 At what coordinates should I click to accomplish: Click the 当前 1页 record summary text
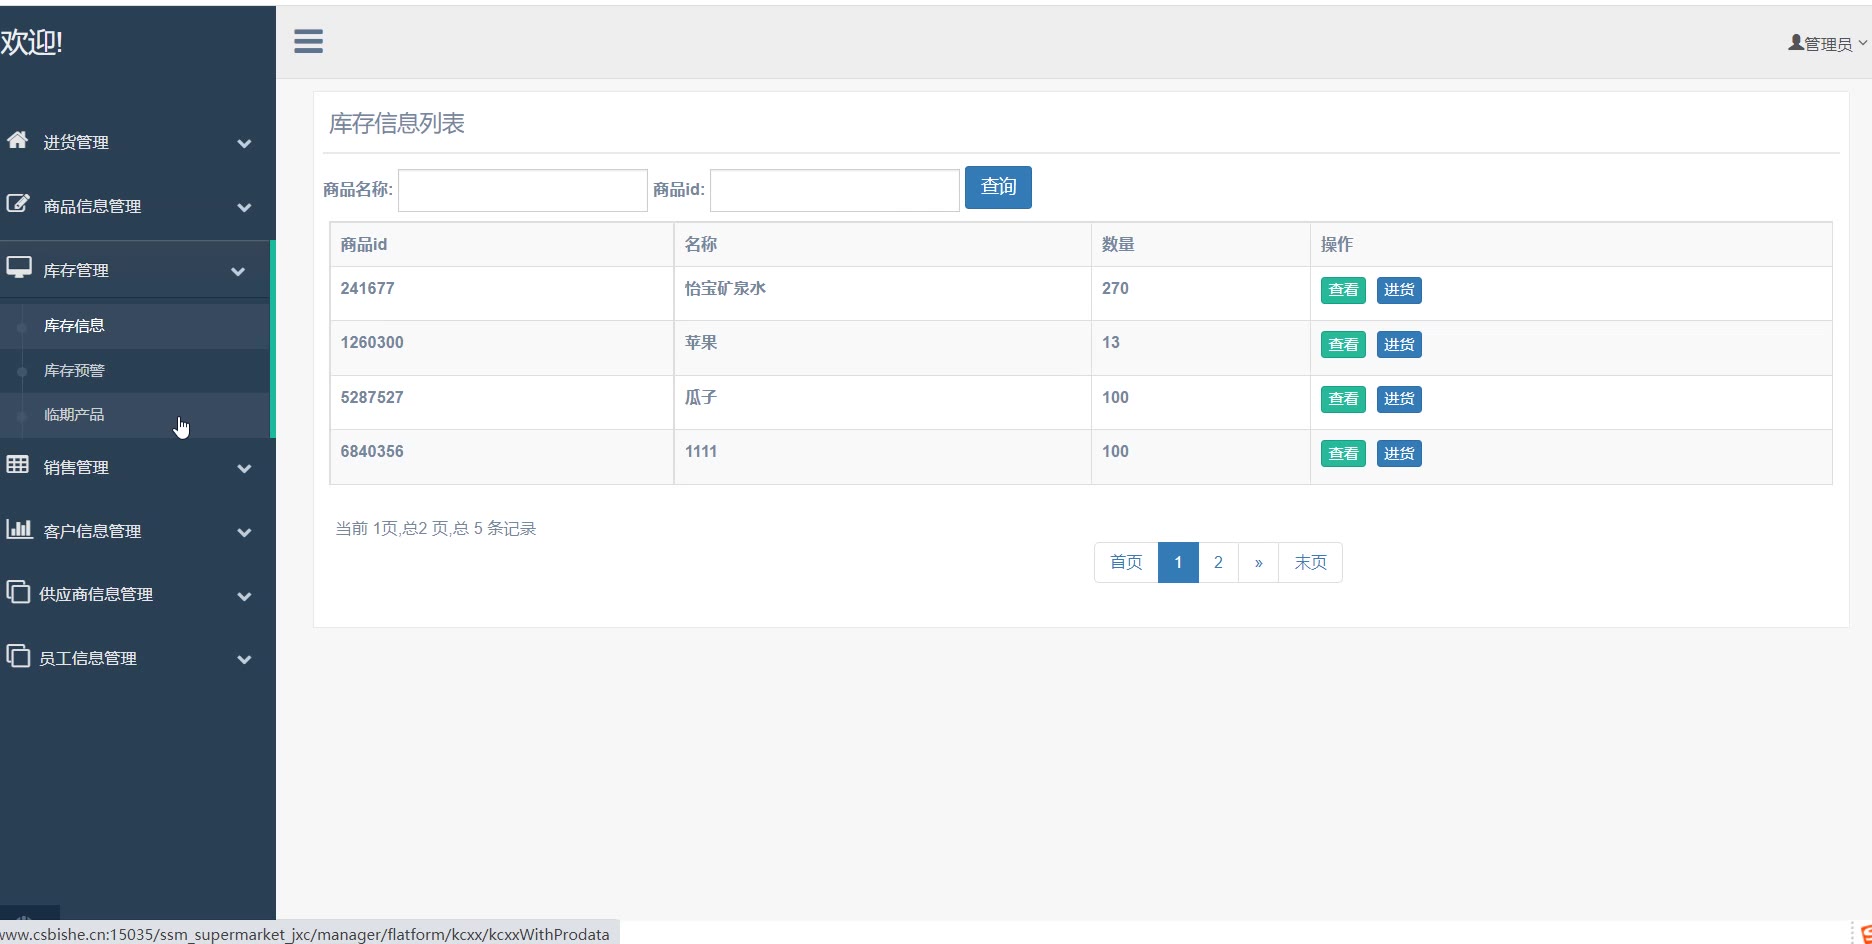(435, 528)
